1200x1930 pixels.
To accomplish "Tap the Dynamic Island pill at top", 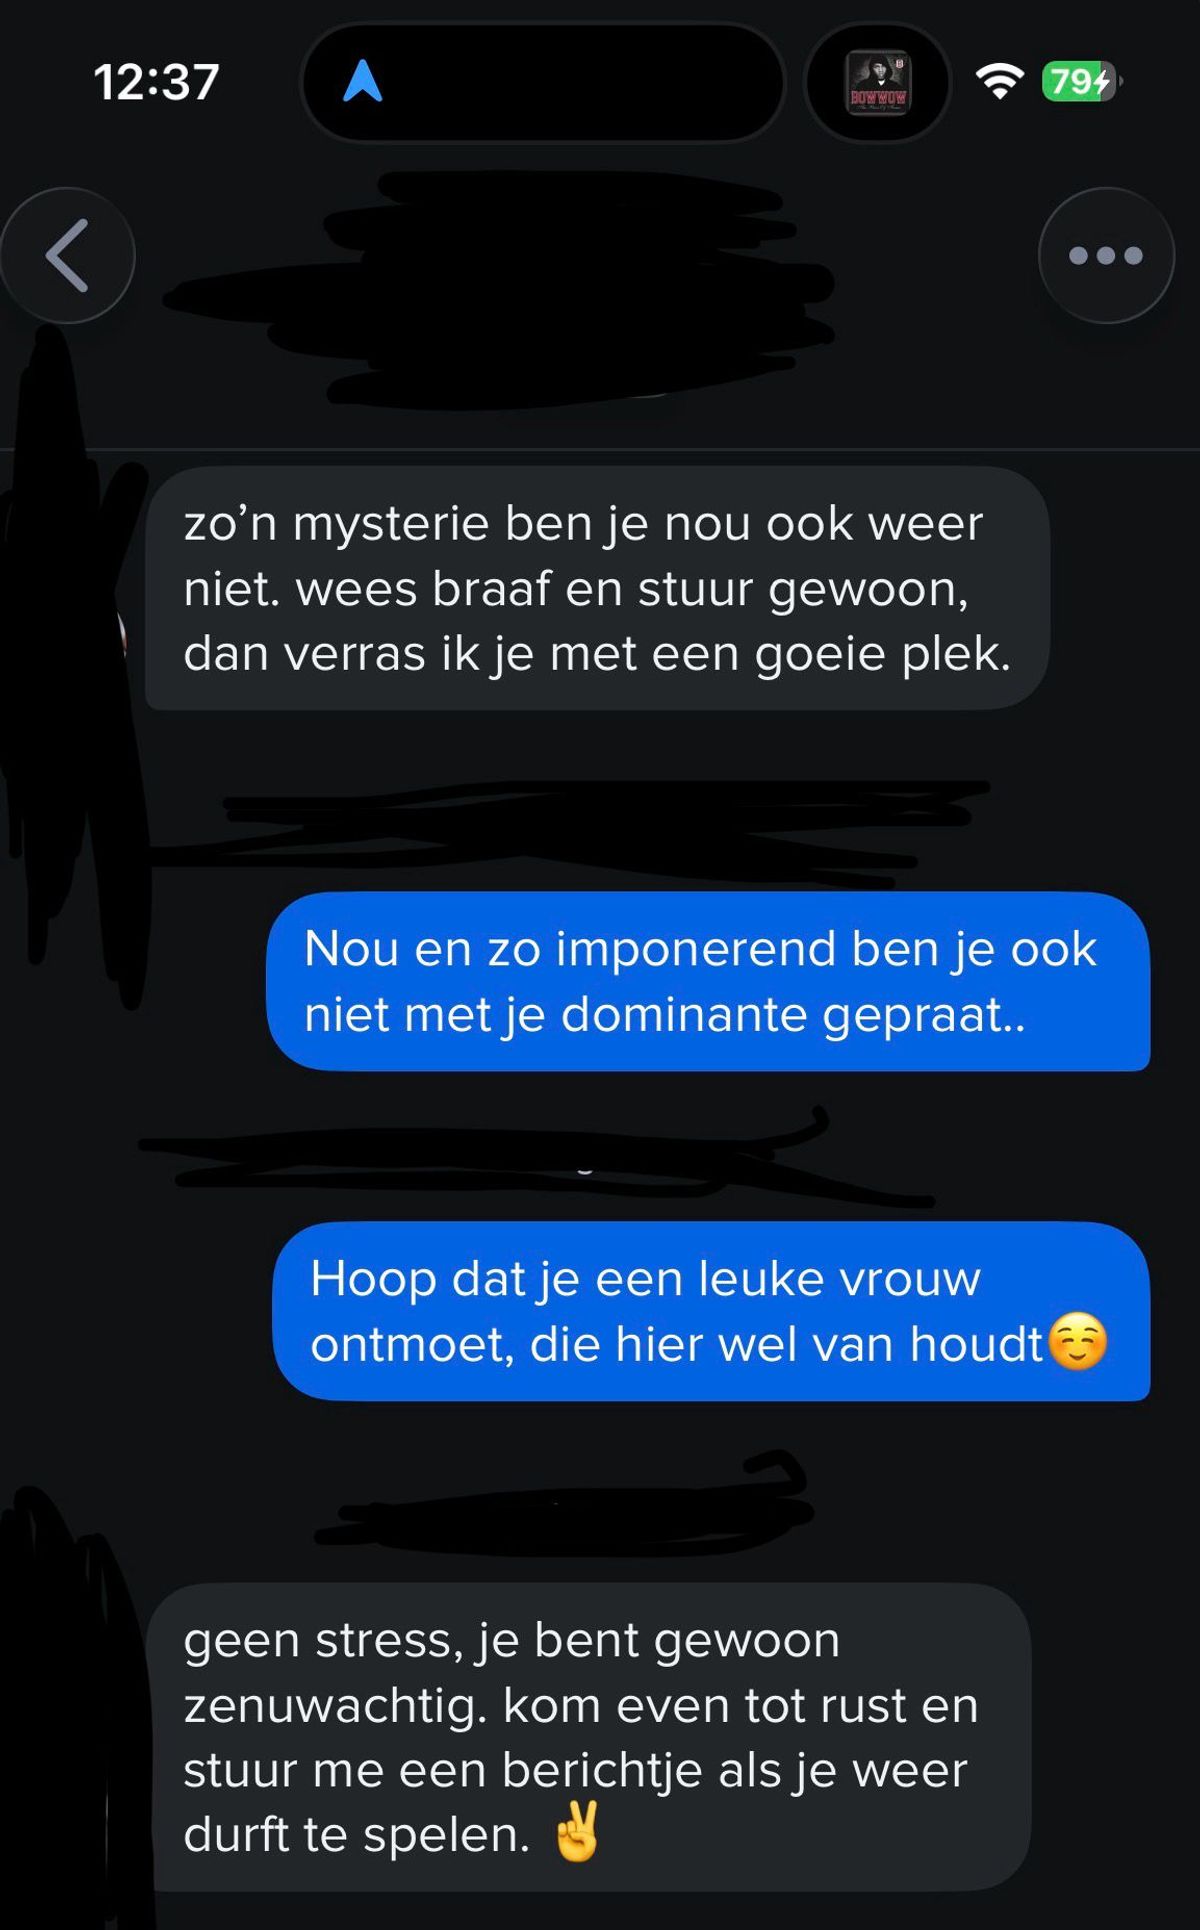I will click(543, 82).
